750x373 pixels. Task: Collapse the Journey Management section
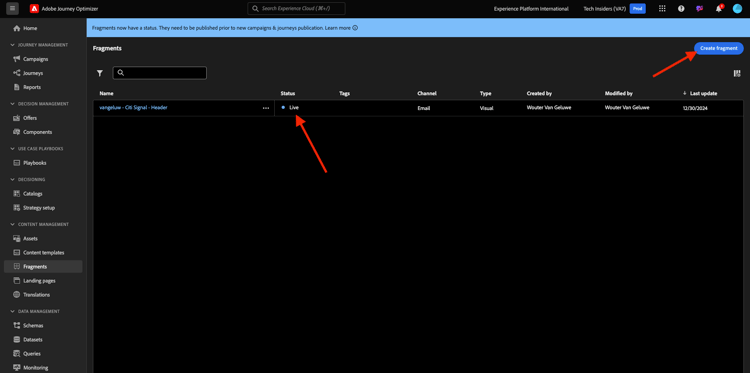point(13,45)
